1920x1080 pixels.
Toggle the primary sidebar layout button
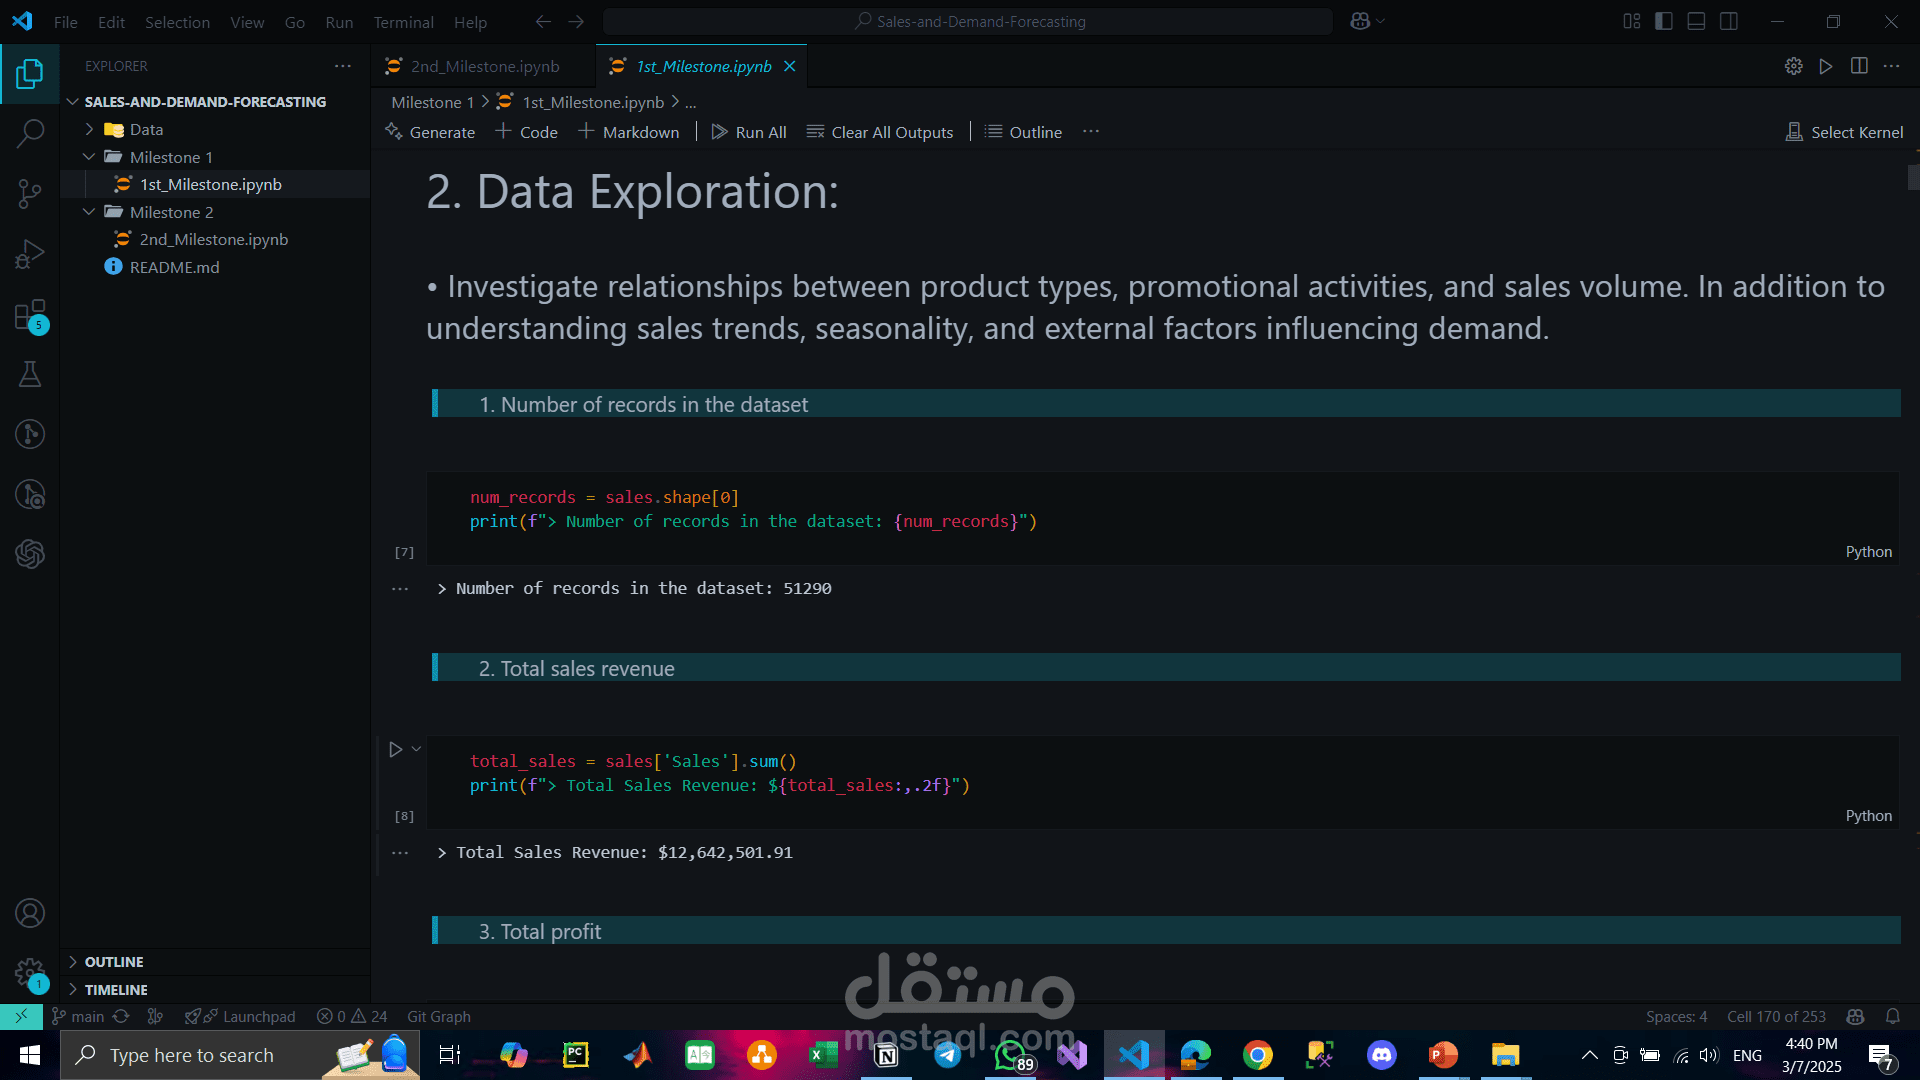[1664, 21]
